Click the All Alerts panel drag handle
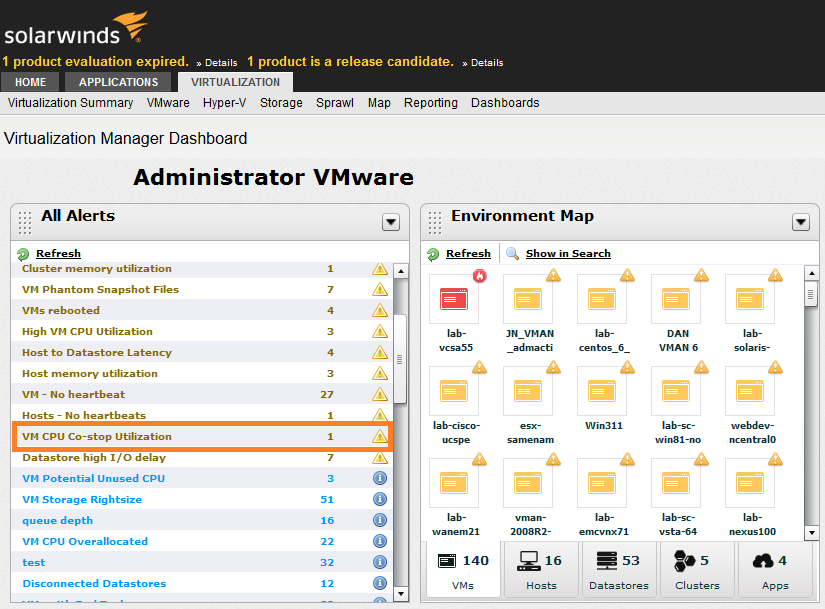Viewport: 825px width, 609px height. click(25, 223)
